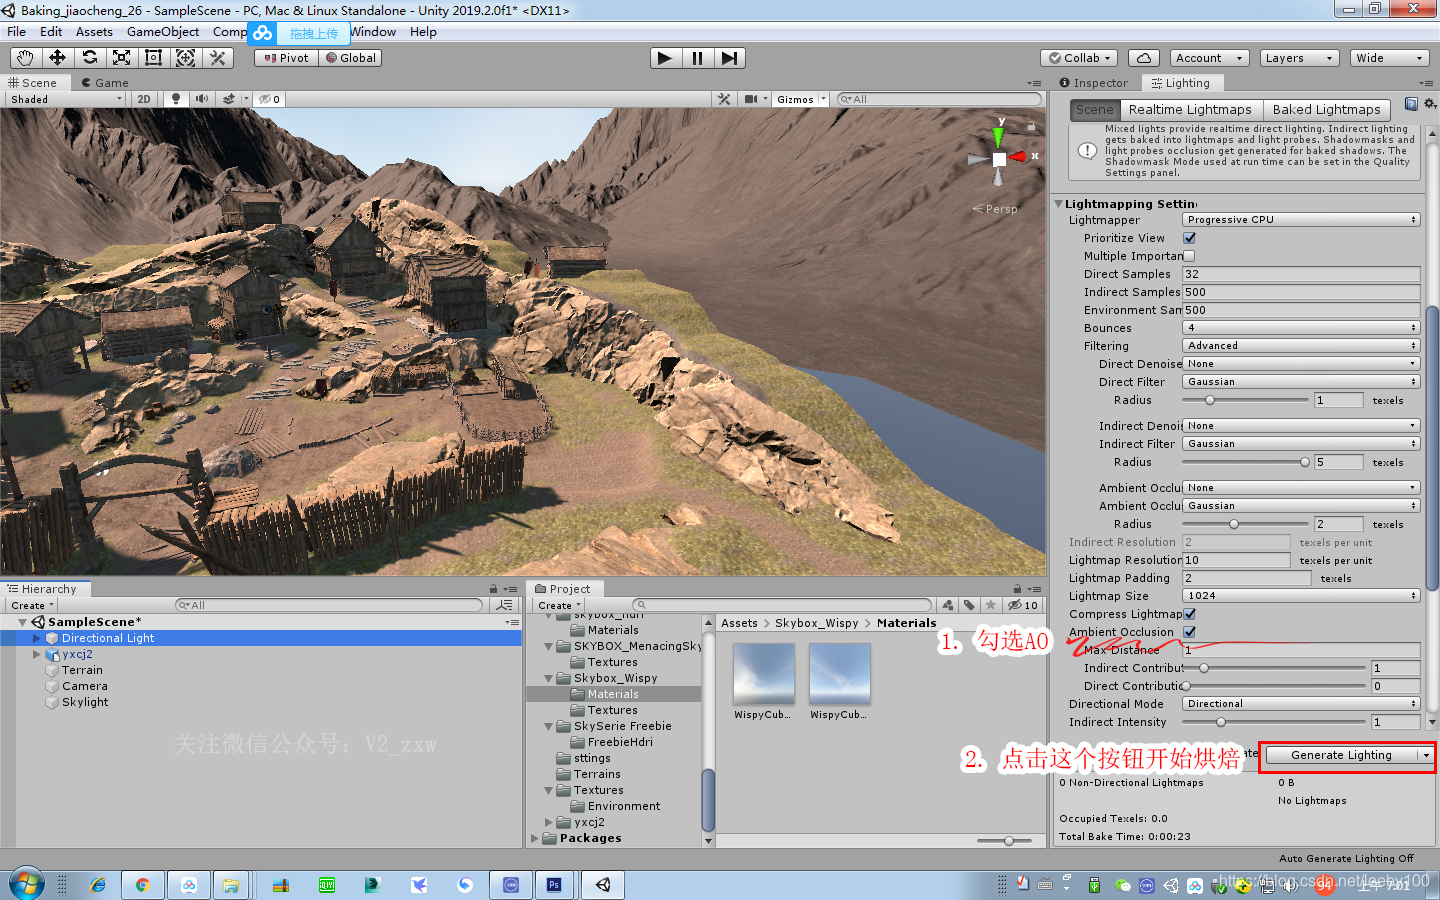The height and width of the screenshot is (900, 1440).
Task: Open Filtering Advanced dropdown
Action: pyautogui.click(x=1301, y=346)
